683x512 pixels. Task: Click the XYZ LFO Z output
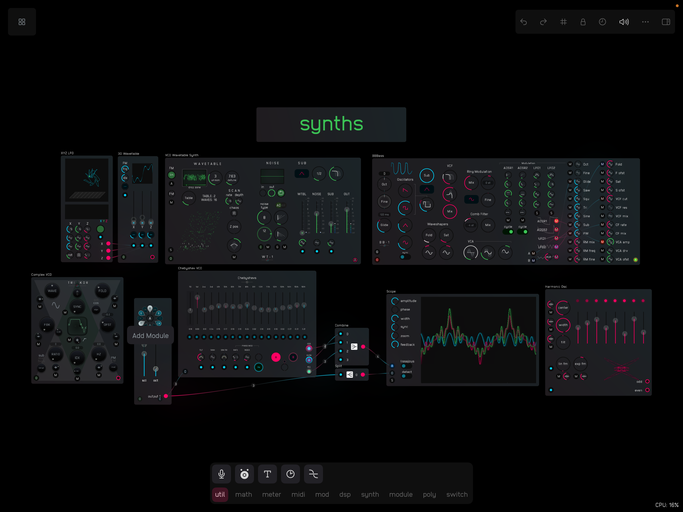[108, 258]
